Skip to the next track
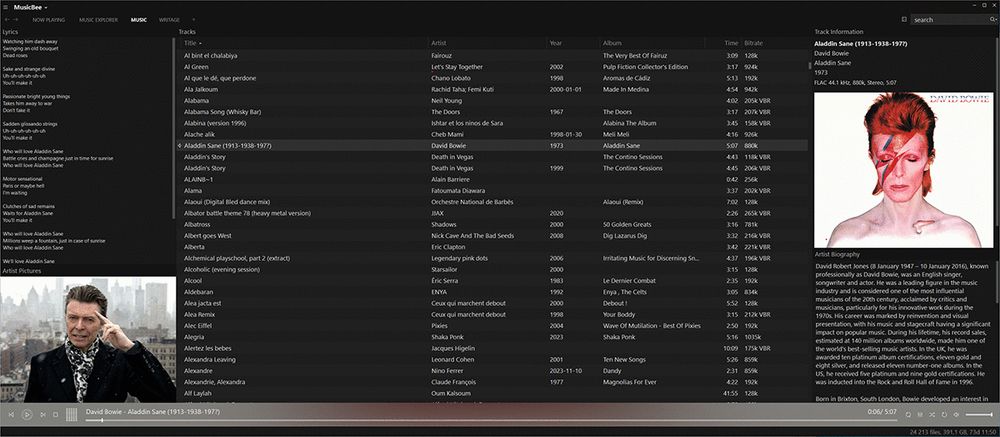The height and width of the screenshot is (437, 1000). click(x=43, y=415)
